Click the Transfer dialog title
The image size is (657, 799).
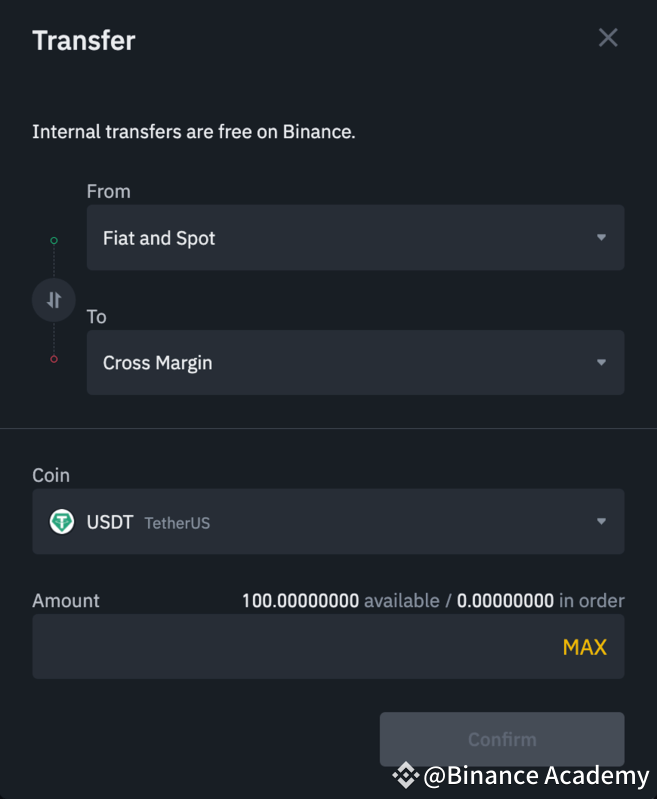[x=84, y=40]
